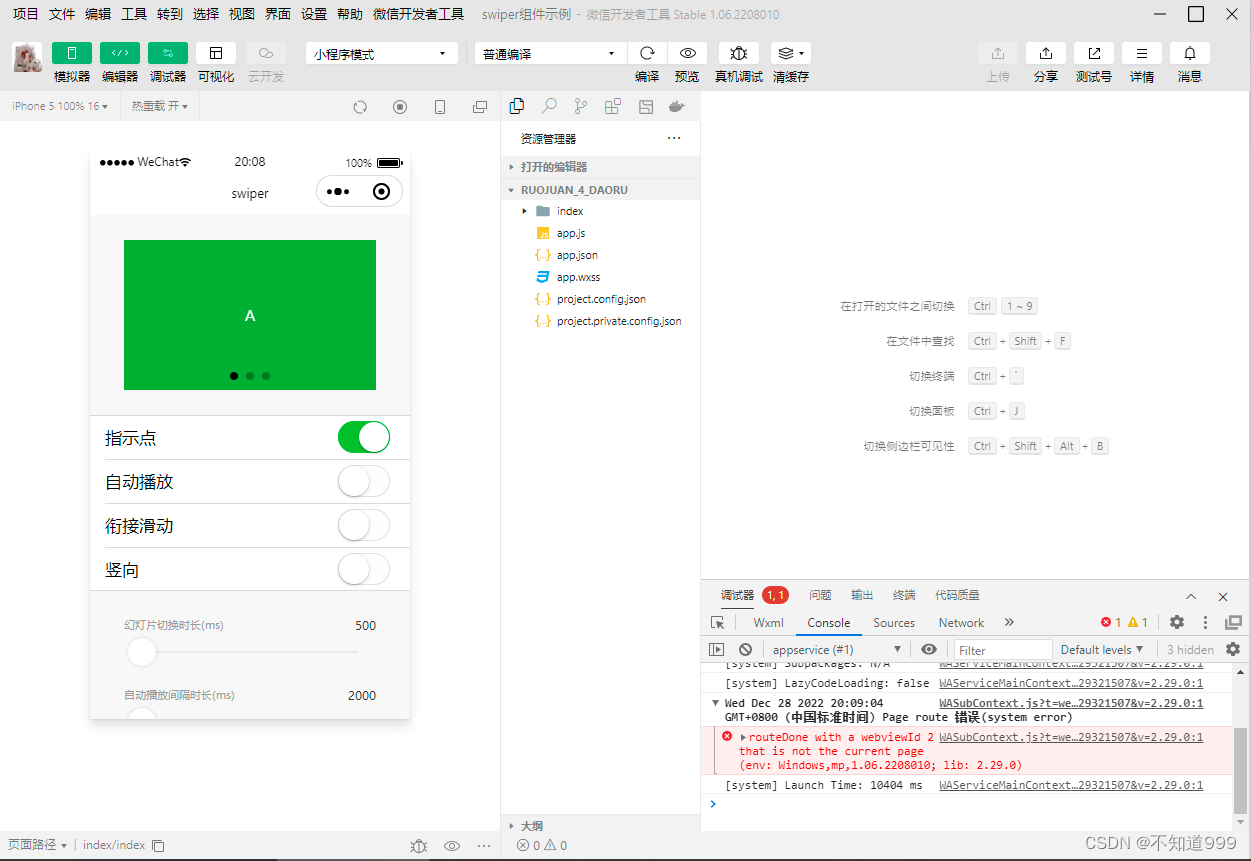Toggle the console live expression eye

(929, 649)
